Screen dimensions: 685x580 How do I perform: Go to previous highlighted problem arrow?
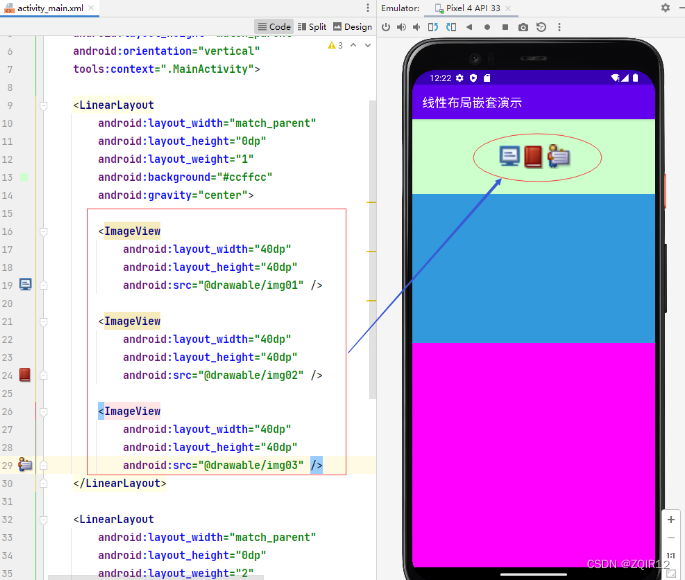(x=353, y=45)
